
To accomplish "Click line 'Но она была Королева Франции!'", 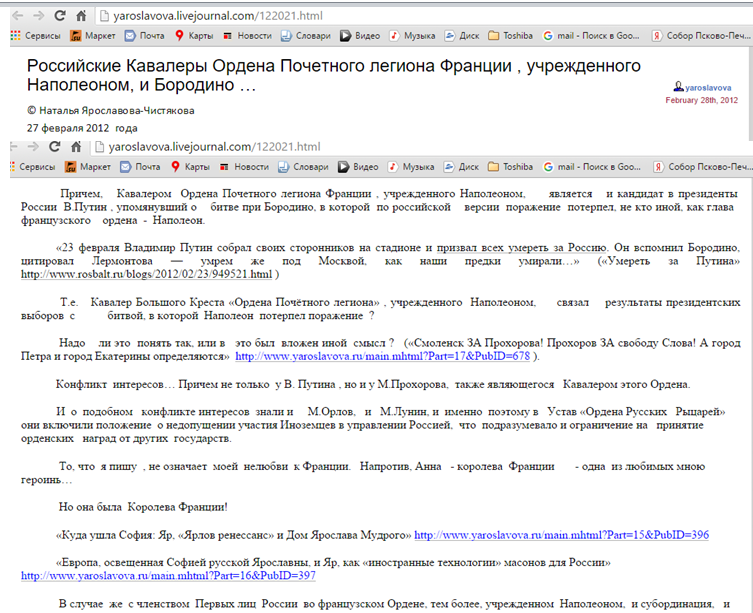I will (143, 507).
